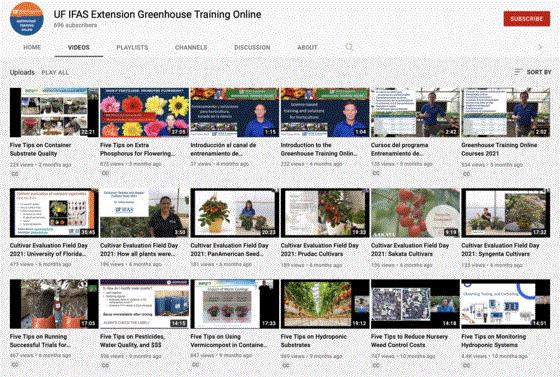This screenshot has height=377, width=560.
Task: Play the Introducción al canal de entrenamiento video thumbnail
Action: click(235, 112)
